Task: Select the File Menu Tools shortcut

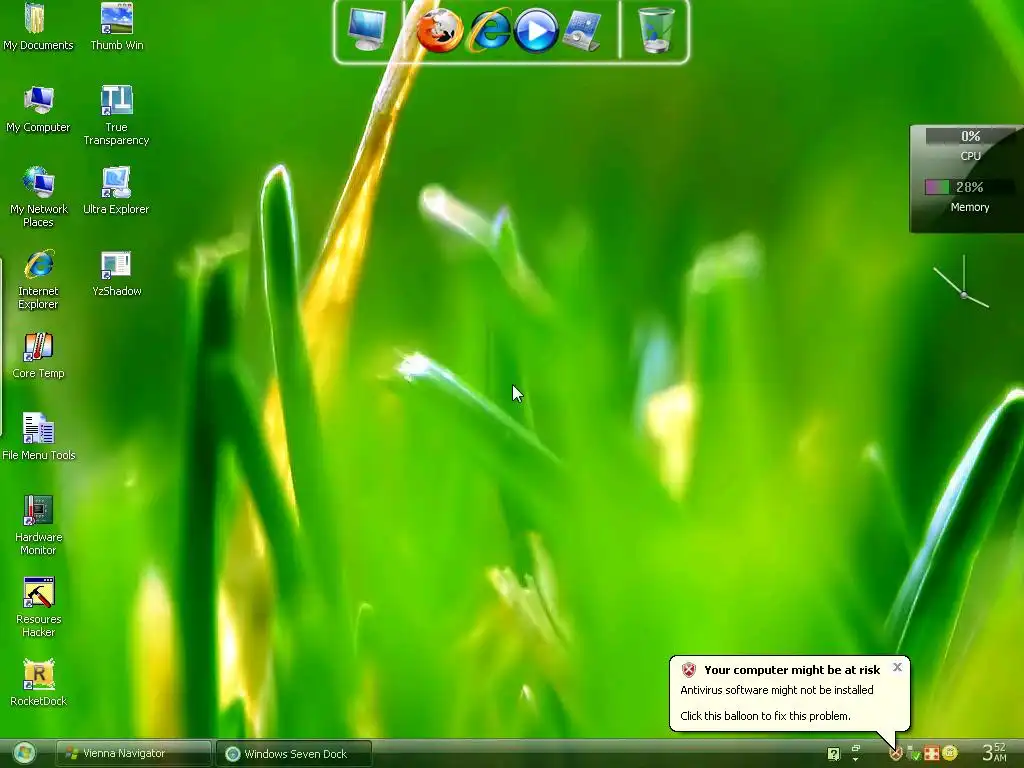Action: pyautogui.click(x=38, y=438)
